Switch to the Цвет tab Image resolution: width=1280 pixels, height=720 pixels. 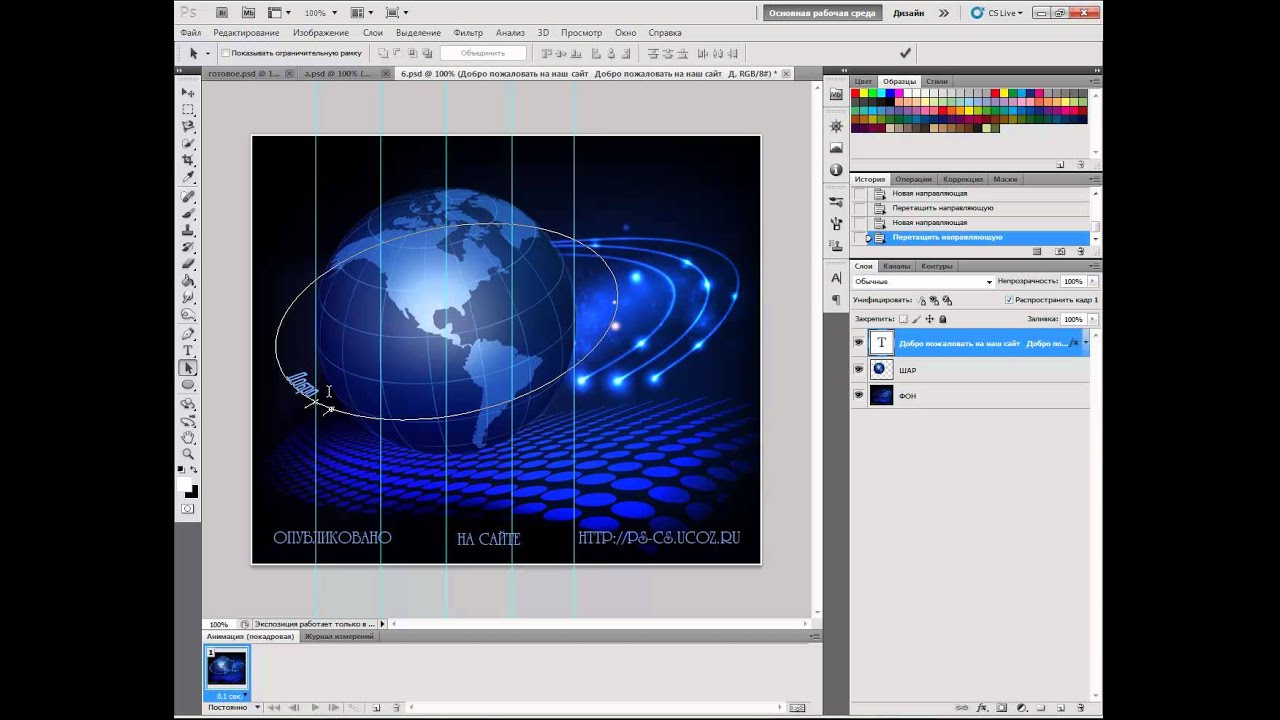point(863,81)
